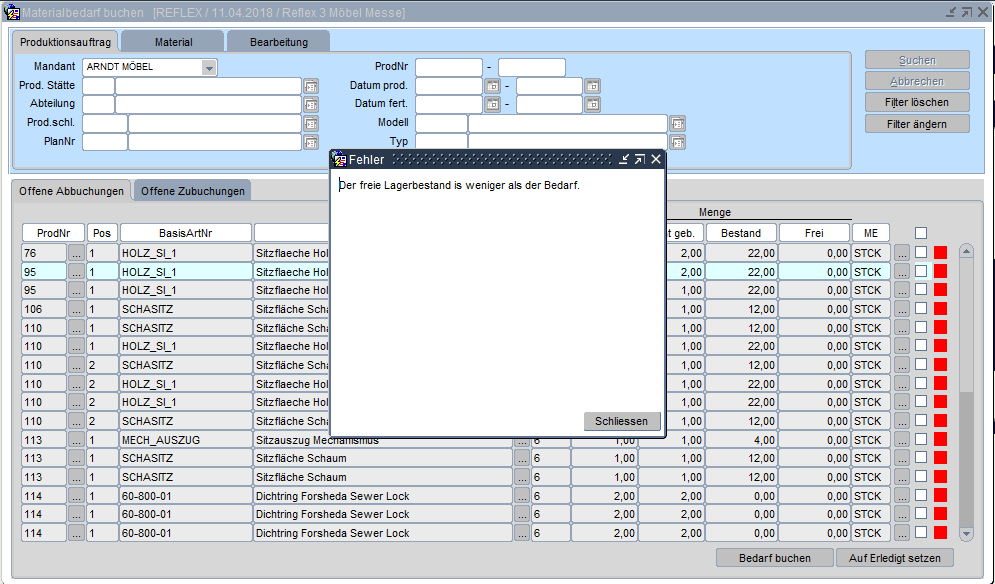Open the ellipsis next to ProdNr 106

(x=77, y=309)
